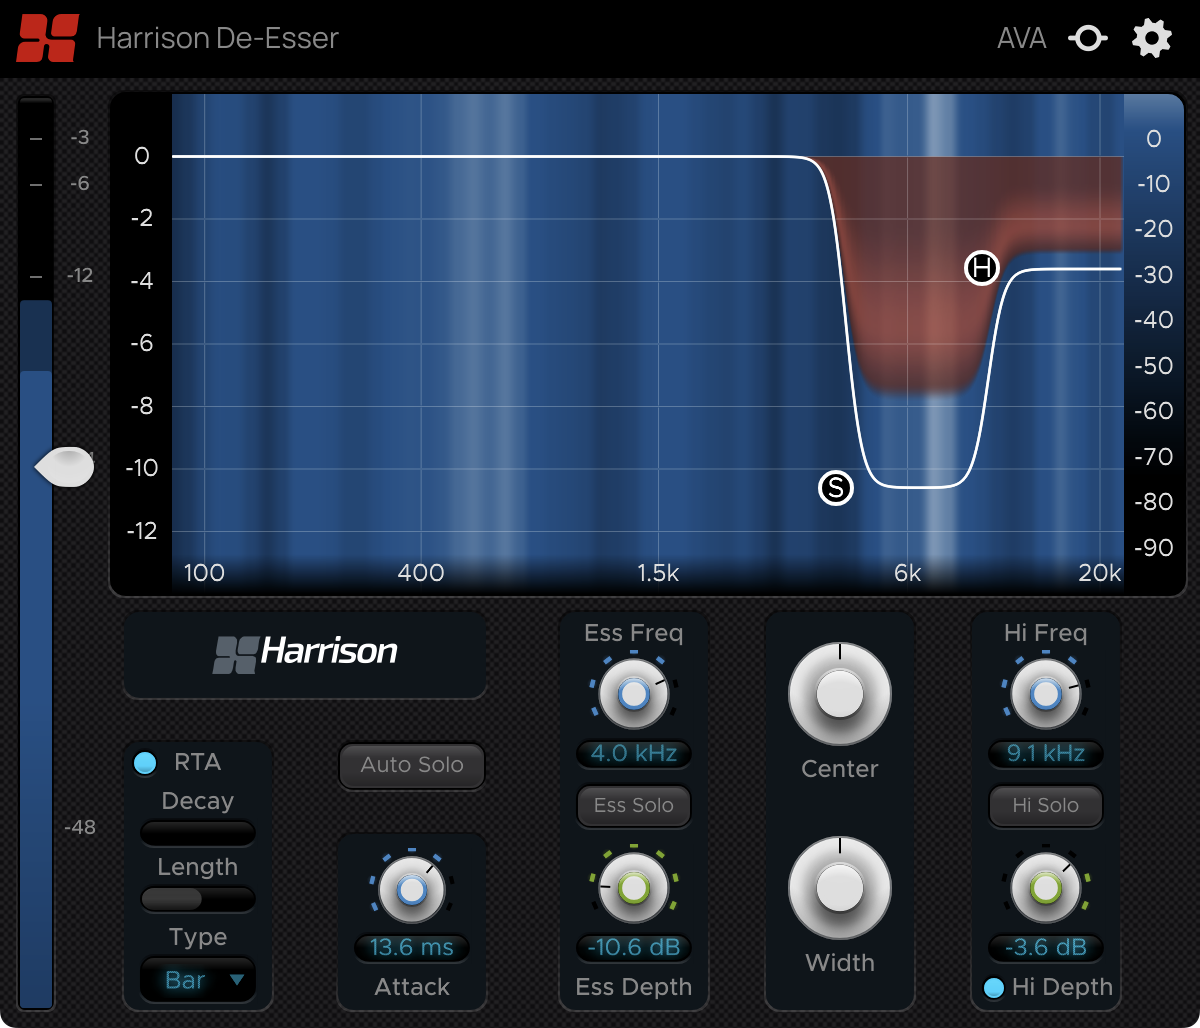Click the red Harrison logo icon
The image size is (1200, 1028).
47,38
